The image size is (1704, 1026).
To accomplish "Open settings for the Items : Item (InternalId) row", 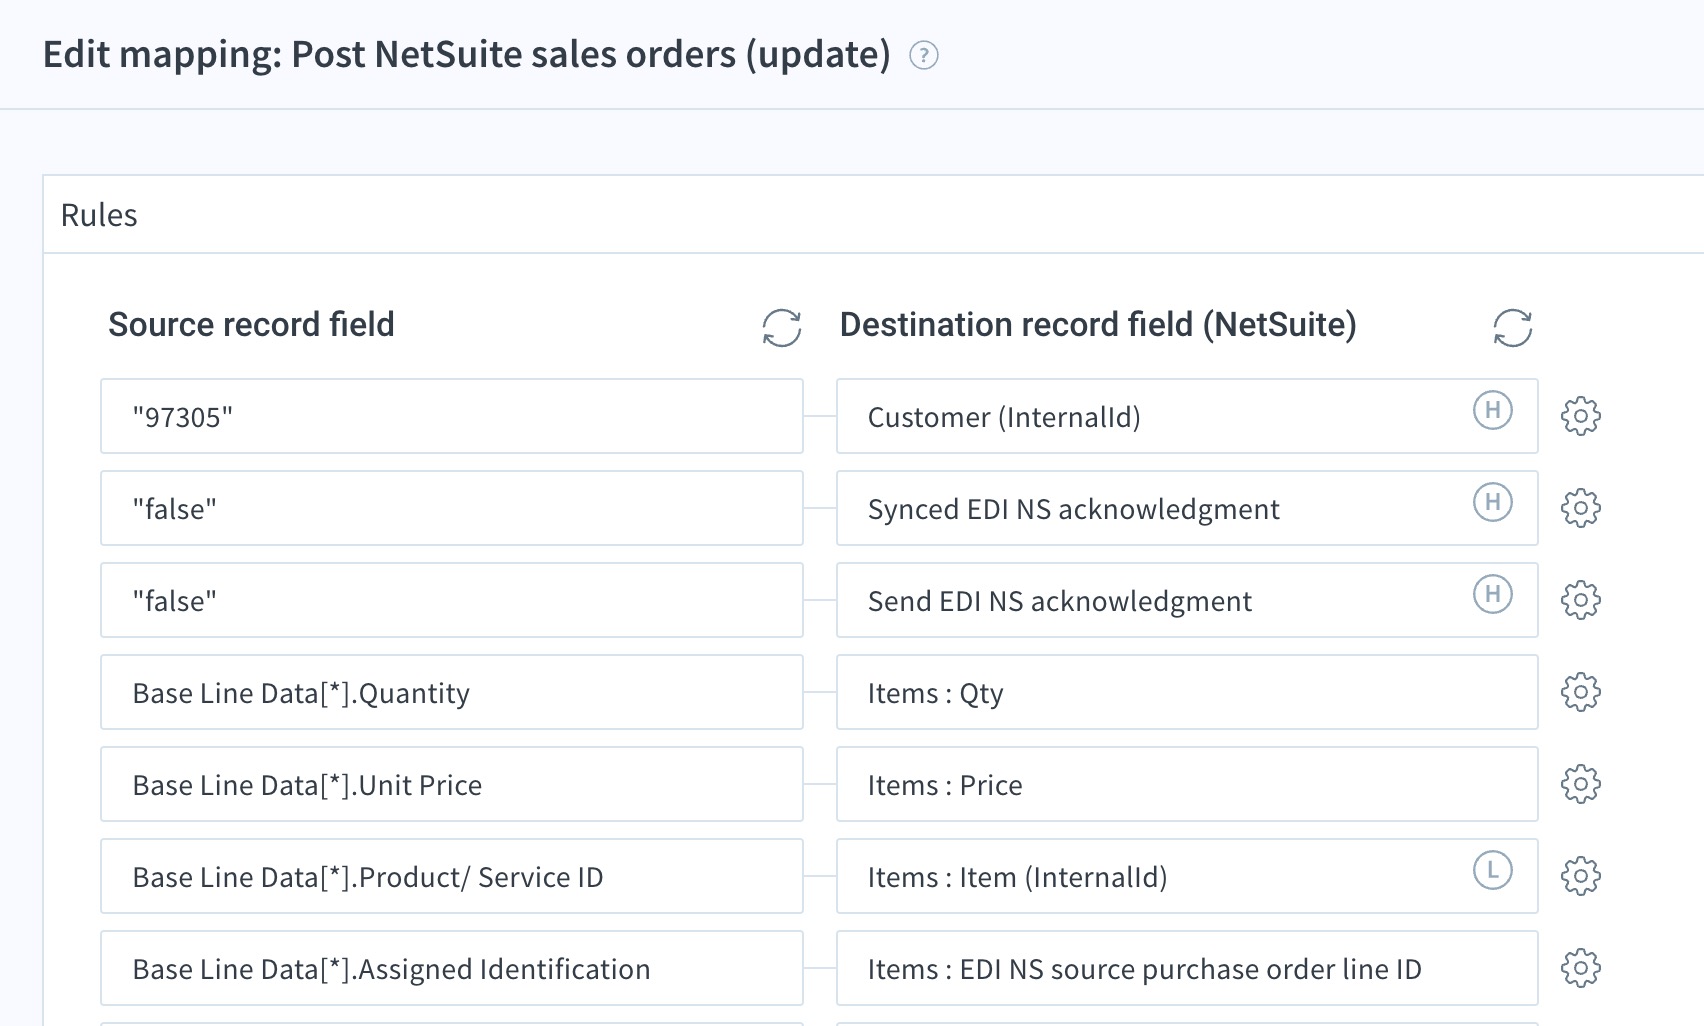I will click(1581, 876).
